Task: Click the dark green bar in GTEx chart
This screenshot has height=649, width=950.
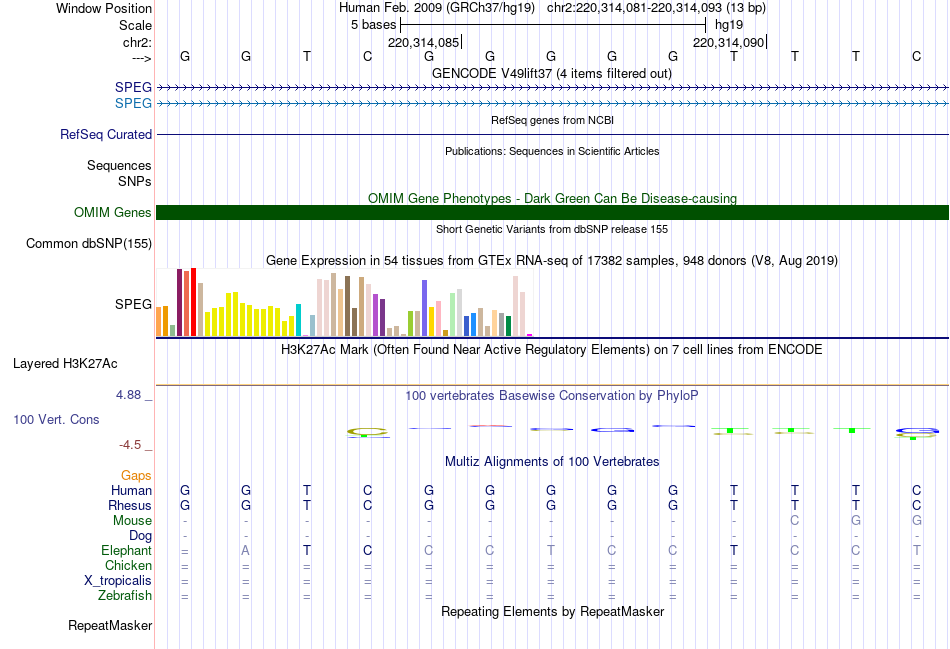Action: (x=508, y=326)
